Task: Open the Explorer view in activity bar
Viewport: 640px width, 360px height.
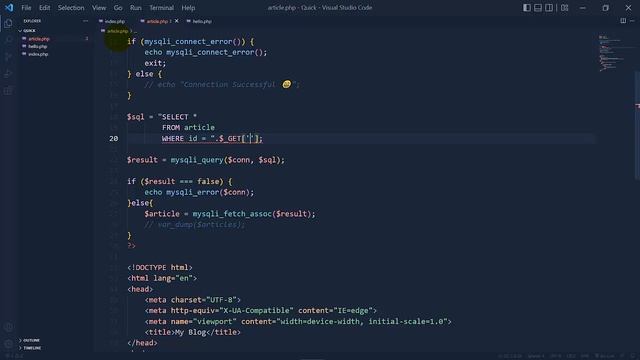Action: (8, 23)
